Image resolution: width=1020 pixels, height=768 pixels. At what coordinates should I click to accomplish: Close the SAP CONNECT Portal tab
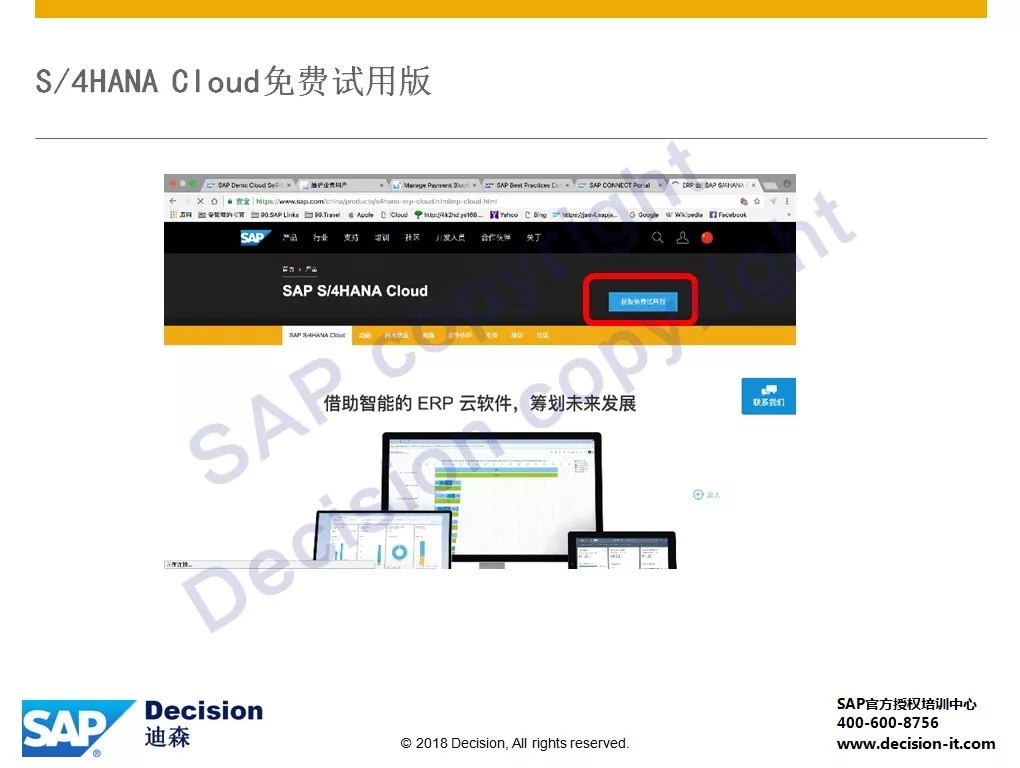pos(660,185)
